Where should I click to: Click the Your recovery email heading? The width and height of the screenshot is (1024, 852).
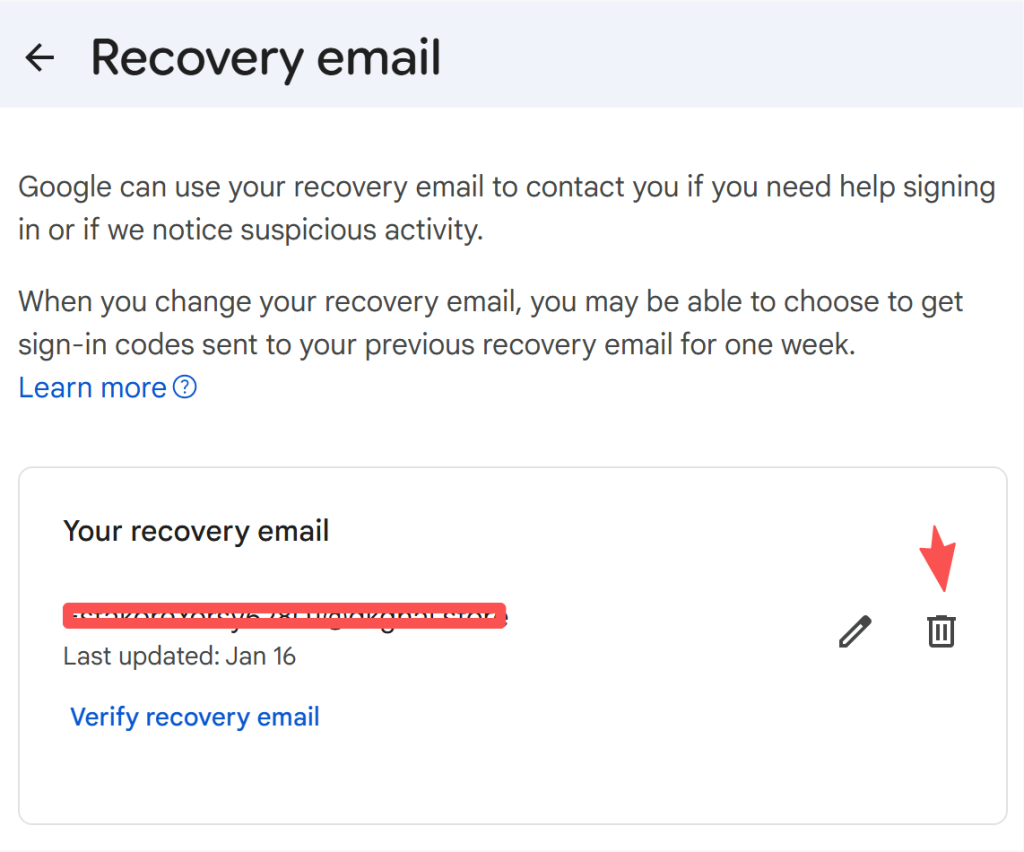tap(196, 530)
